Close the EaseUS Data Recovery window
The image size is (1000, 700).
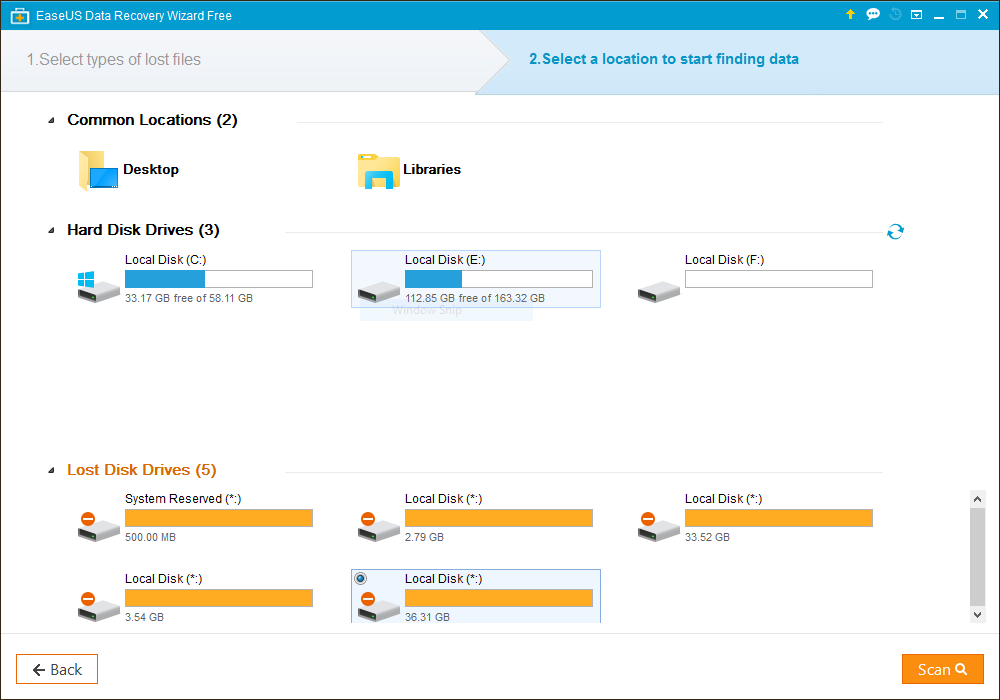coord(983,14)
